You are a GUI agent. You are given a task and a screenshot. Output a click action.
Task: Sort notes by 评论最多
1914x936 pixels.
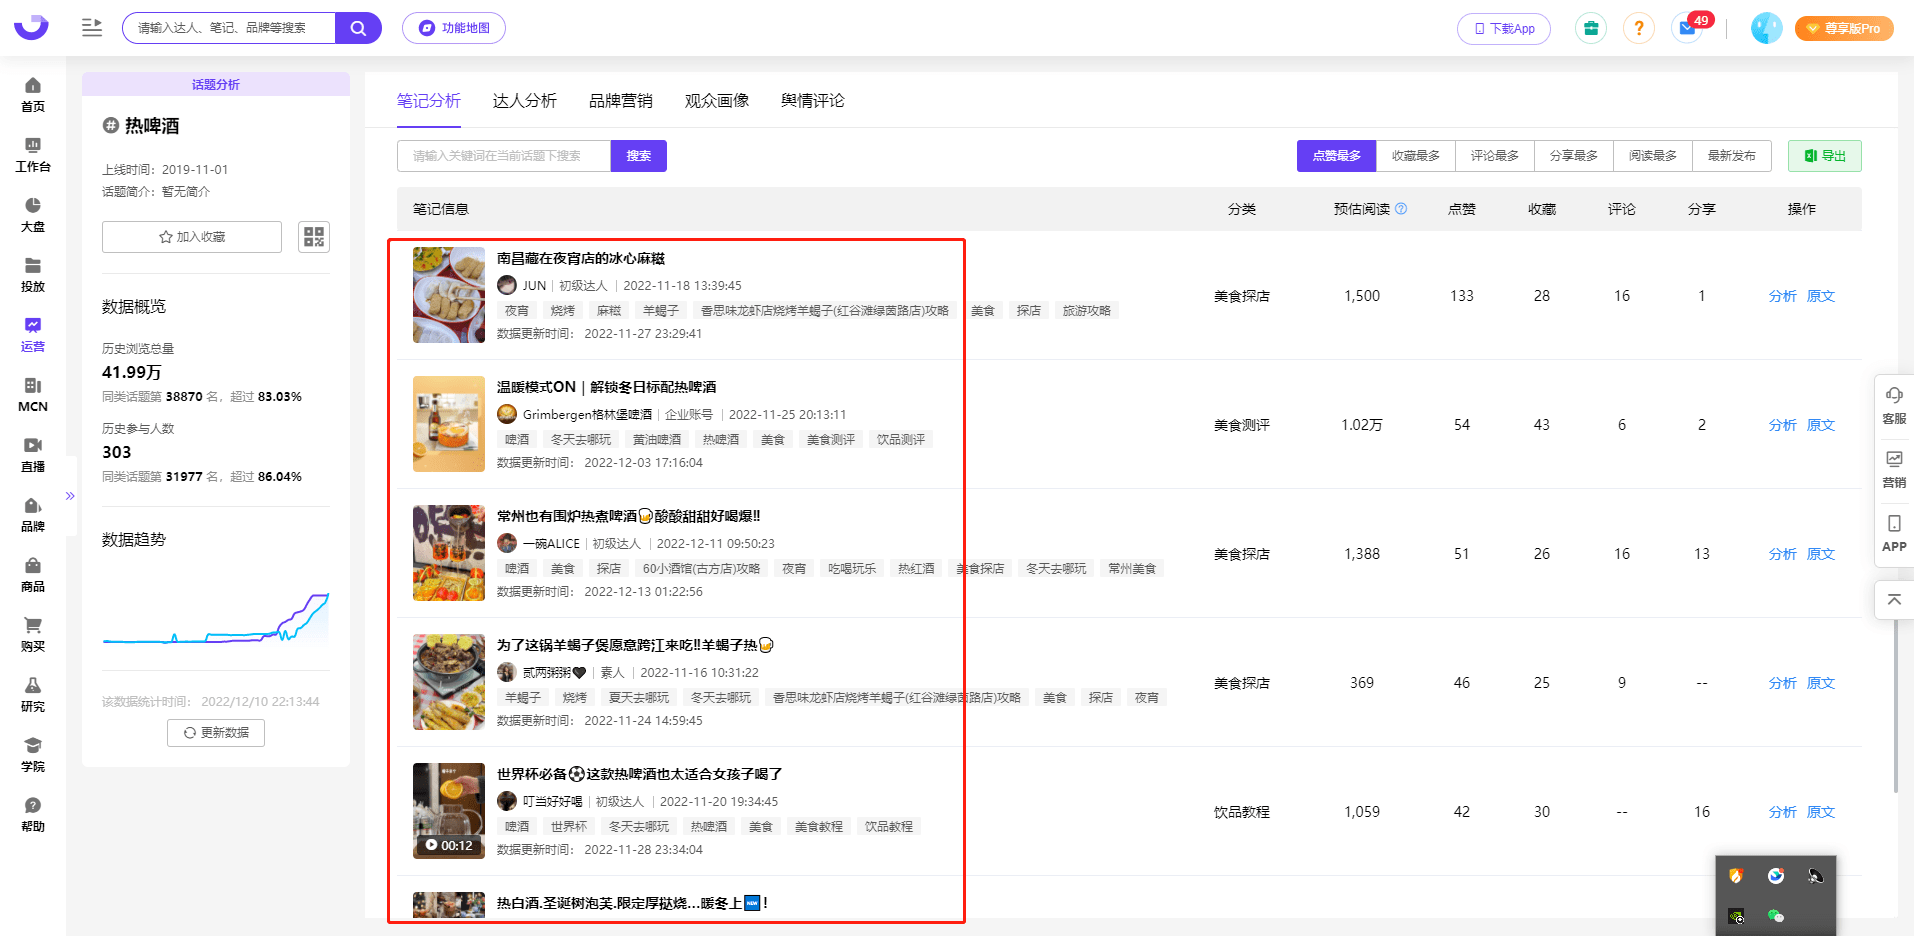1495,156
